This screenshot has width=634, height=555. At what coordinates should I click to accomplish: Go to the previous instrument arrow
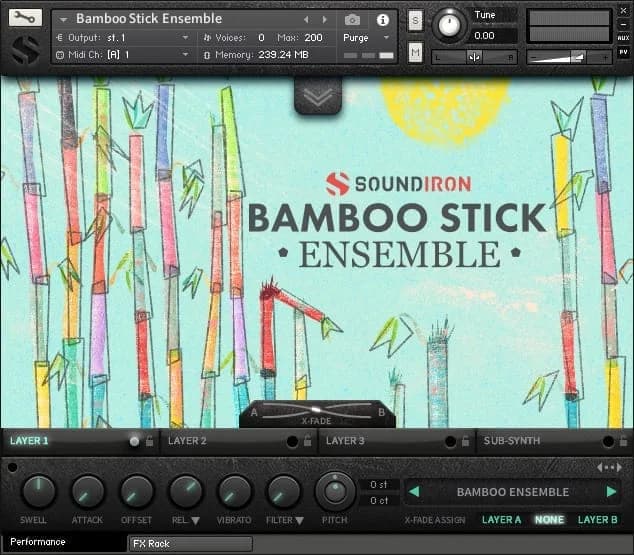click(306, 19)
